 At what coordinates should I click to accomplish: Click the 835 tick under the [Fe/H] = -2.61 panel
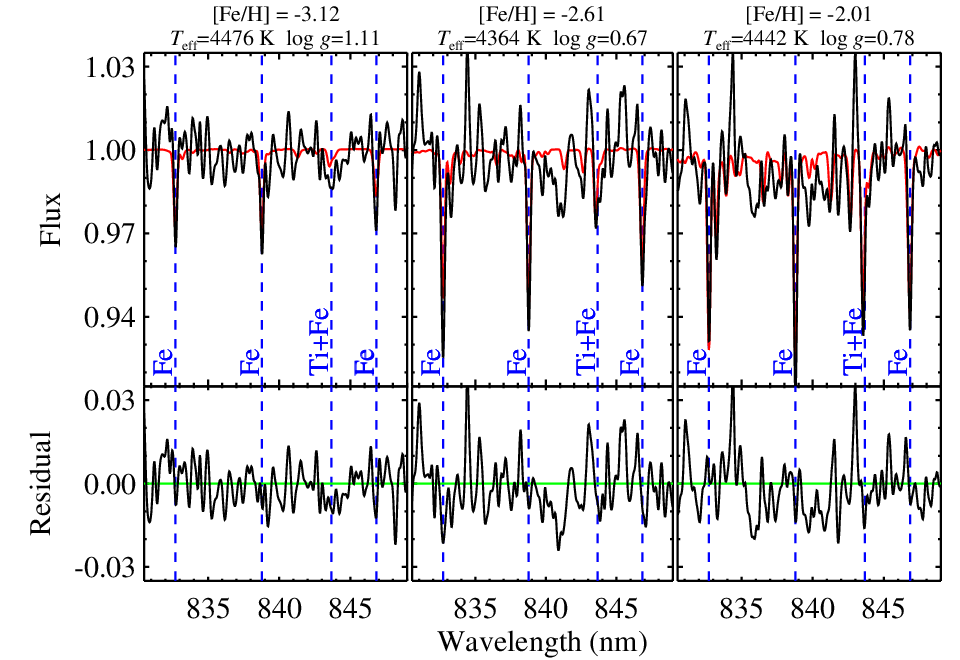click(x=476, y=609)
